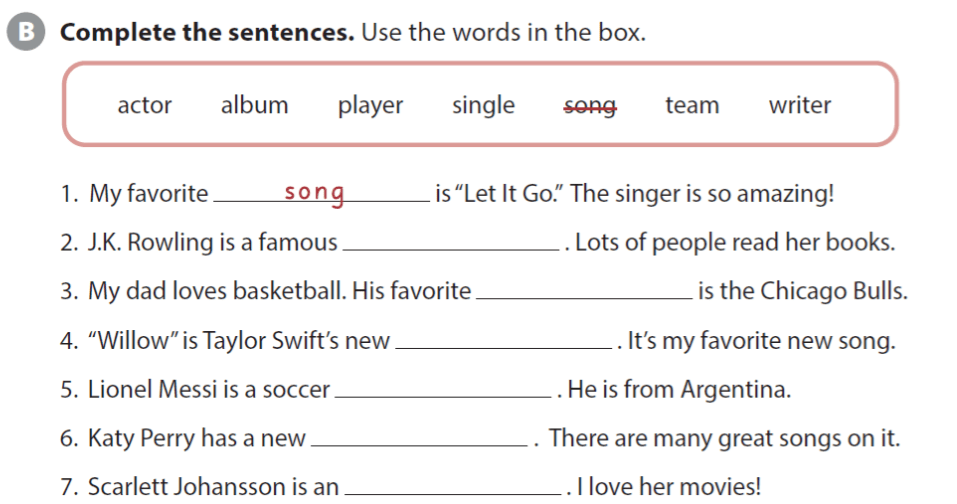Pick the word "player" from the word box
Viewport: 957px width, 504px height.
pos(370,105)
